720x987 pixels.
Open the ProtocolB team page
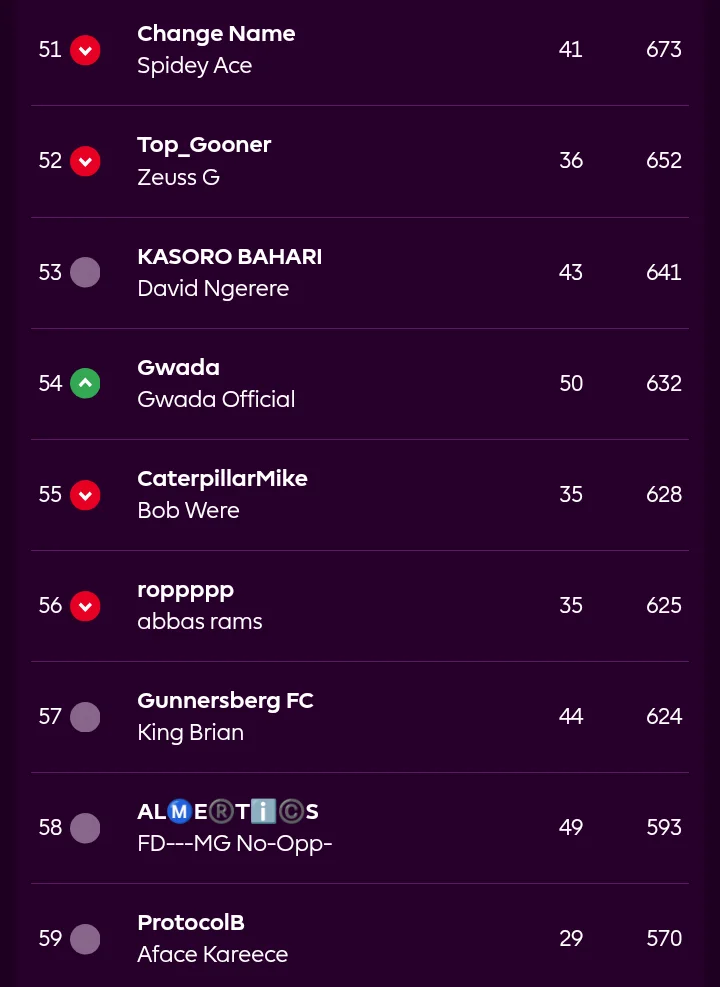(x=191, y=923)
